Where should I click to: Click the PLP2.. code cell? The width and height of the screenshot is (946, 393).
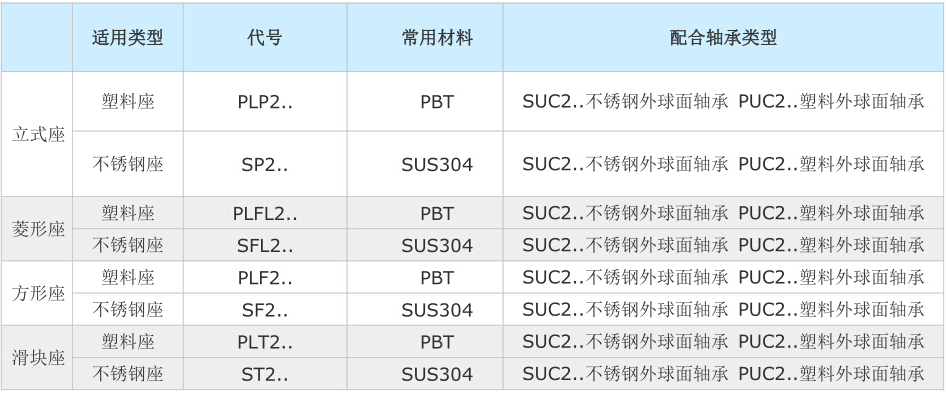(265, 101)
